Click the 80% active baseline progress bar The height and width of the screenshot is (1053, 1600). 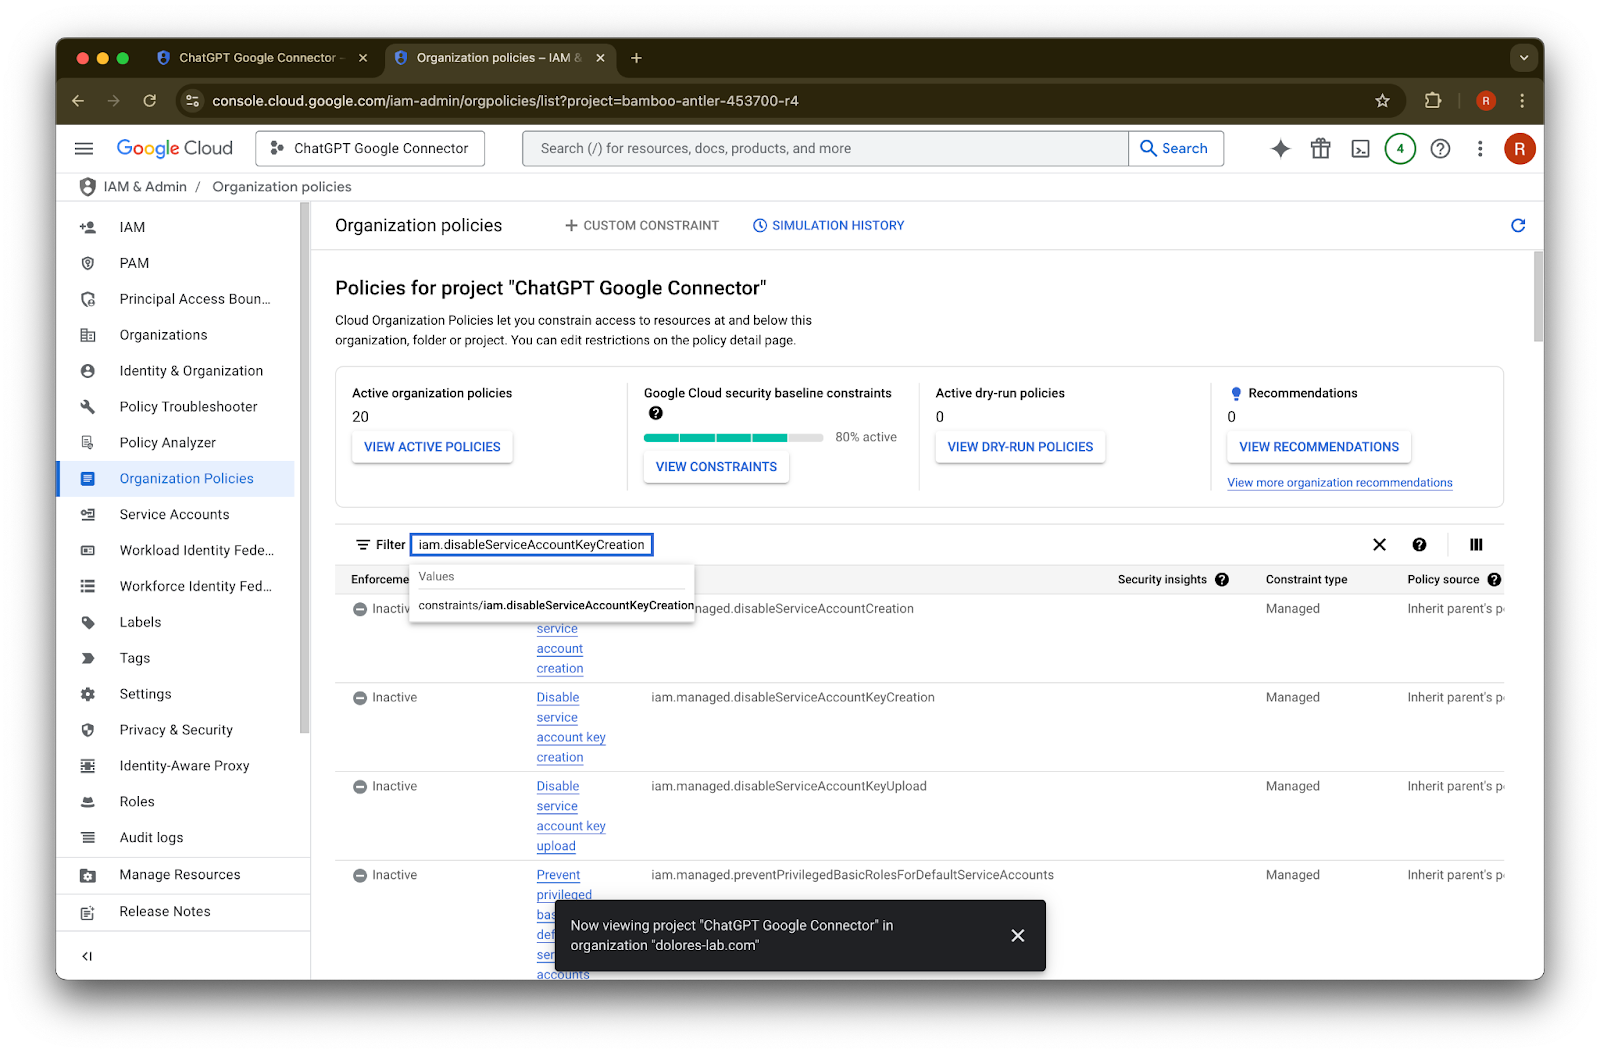click(733, 438)
